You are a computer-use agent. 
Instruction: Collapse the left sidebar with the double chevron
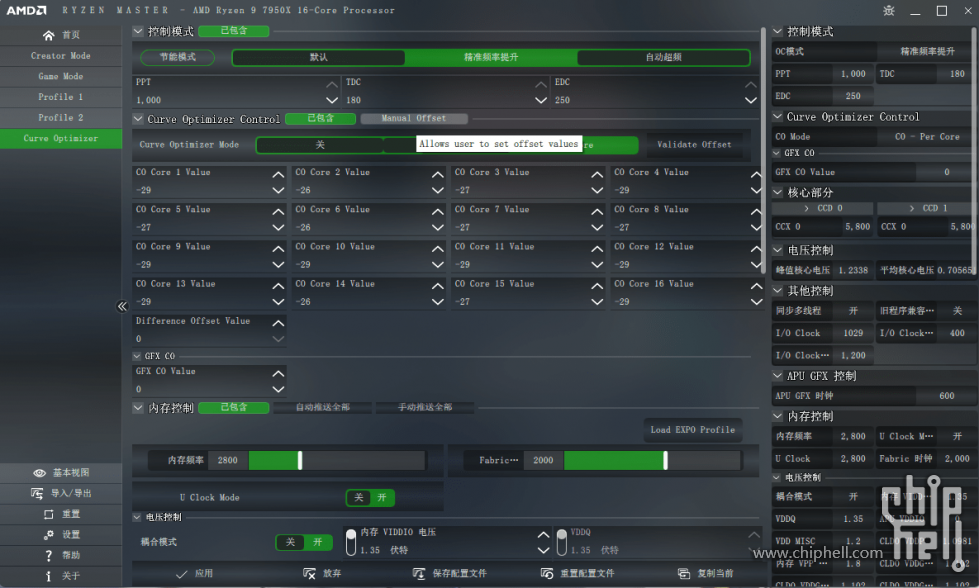point(122,306)
